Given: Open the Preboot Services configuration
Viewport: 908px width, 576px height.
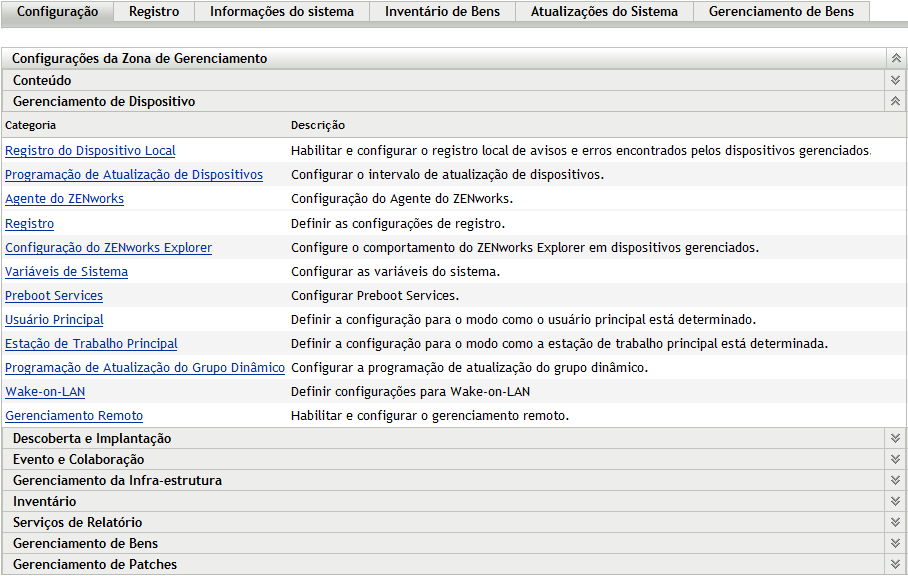Looking at the screenshot, I should coord(54,295).
